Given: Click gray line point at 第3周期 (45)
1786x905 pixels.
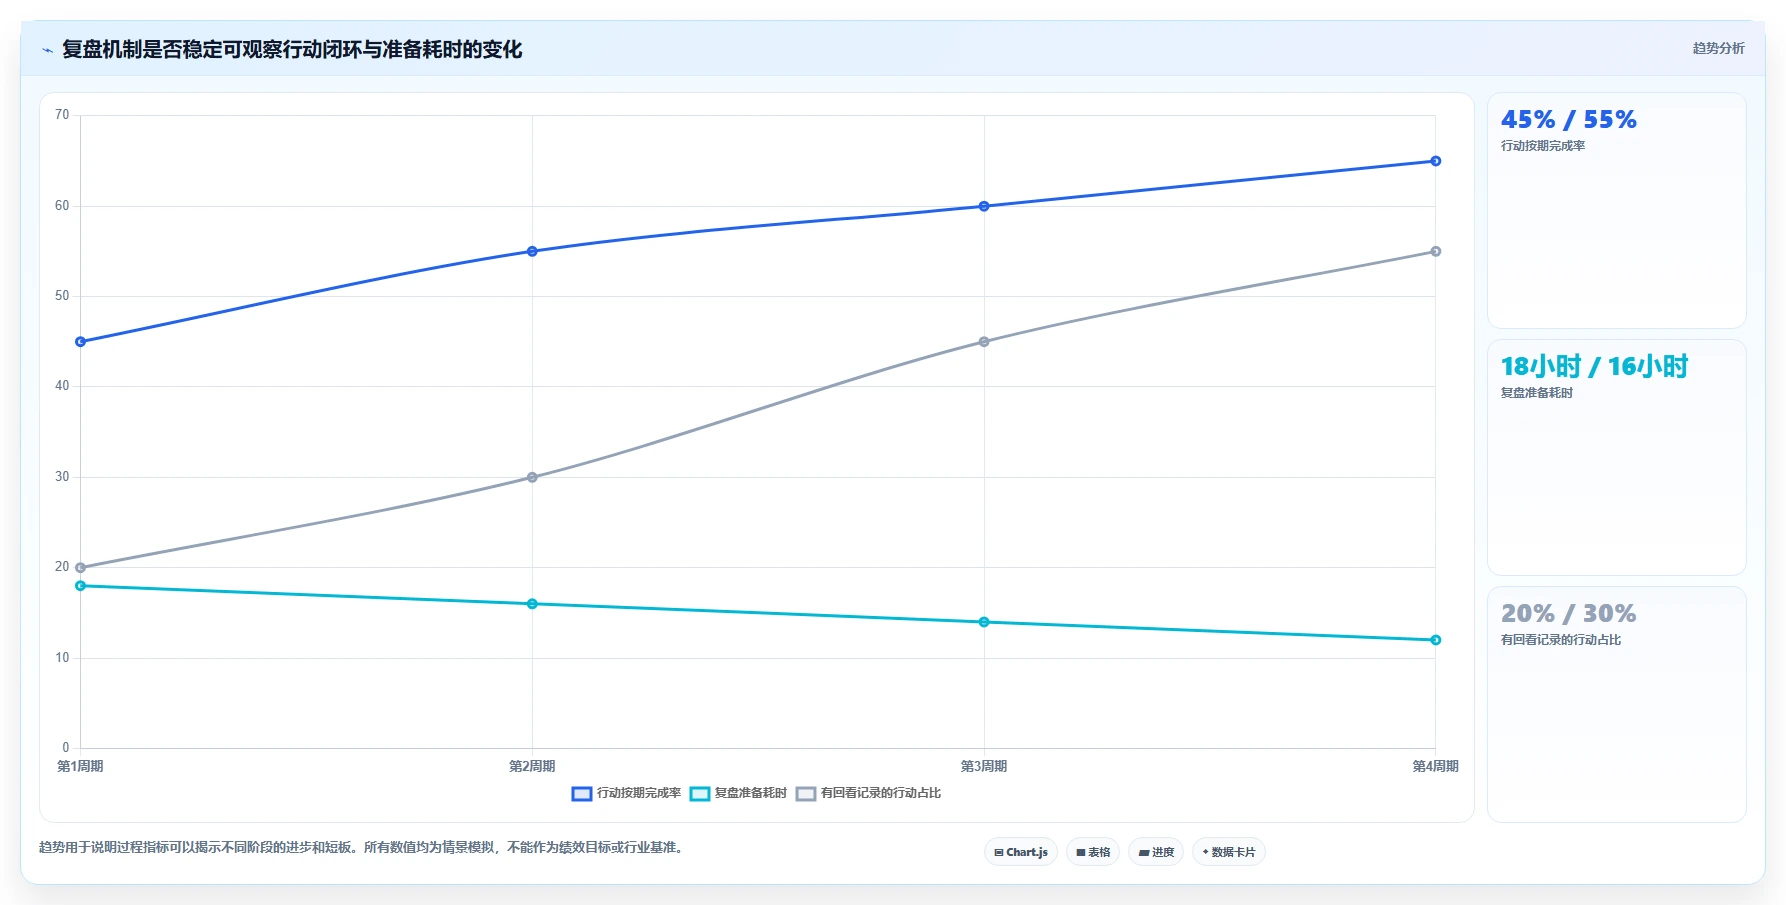Looking at the screenshot, I should click(984, 342).
